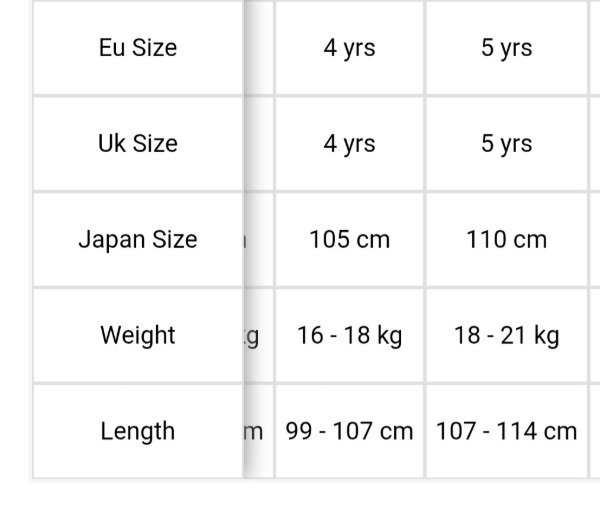Click the Eu Size row header
Image resolution: width=600 pixels, height=507 pixels.
pyautogui.click(x=138, y=48)
